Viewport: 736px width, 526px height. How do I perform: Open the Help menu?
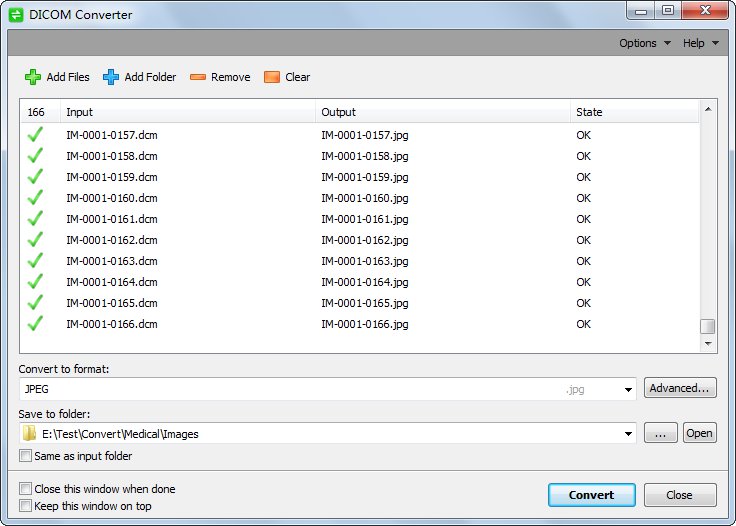pos(700,43)
